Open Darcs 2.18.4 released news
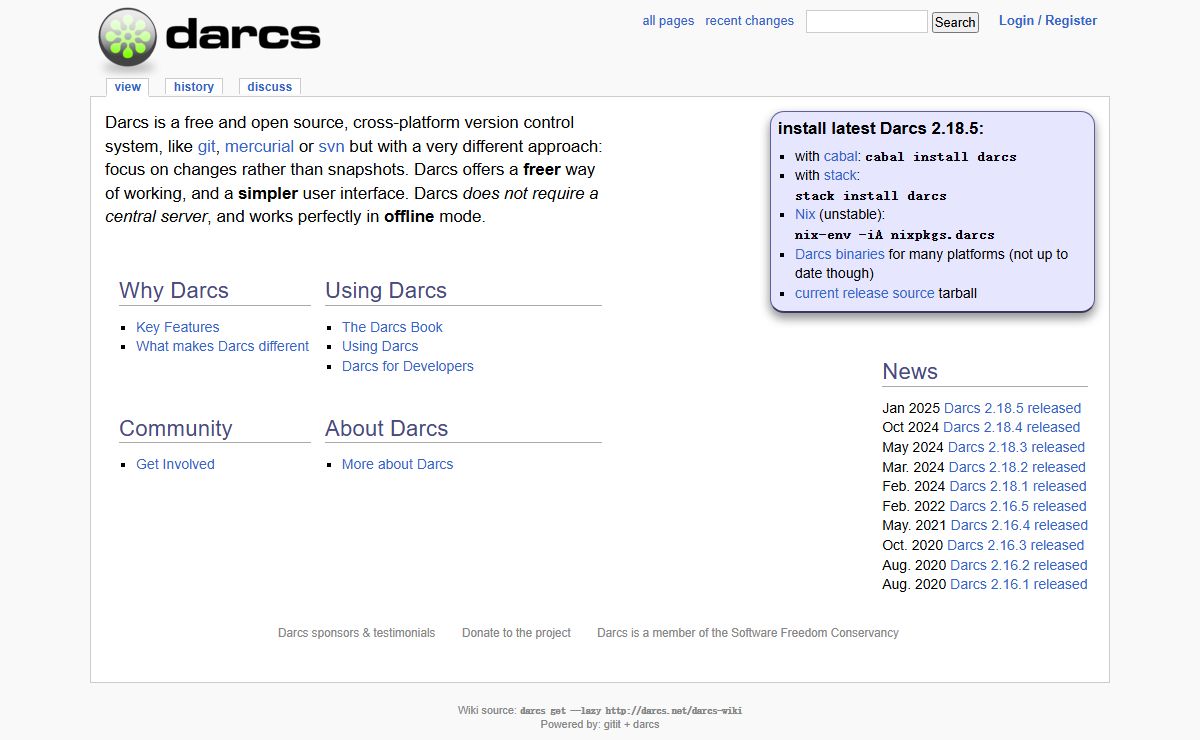This screenshot has width=1200, height=740. point(1011,427)
